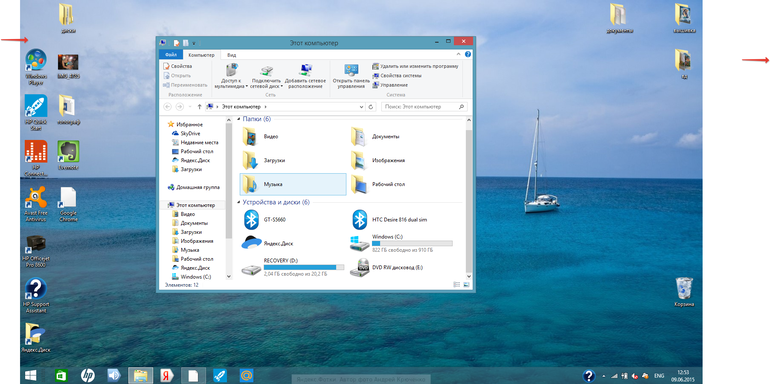Switch to the Файл tab
This screenshot has width=770, height=384.
click(x=171, y=55)
